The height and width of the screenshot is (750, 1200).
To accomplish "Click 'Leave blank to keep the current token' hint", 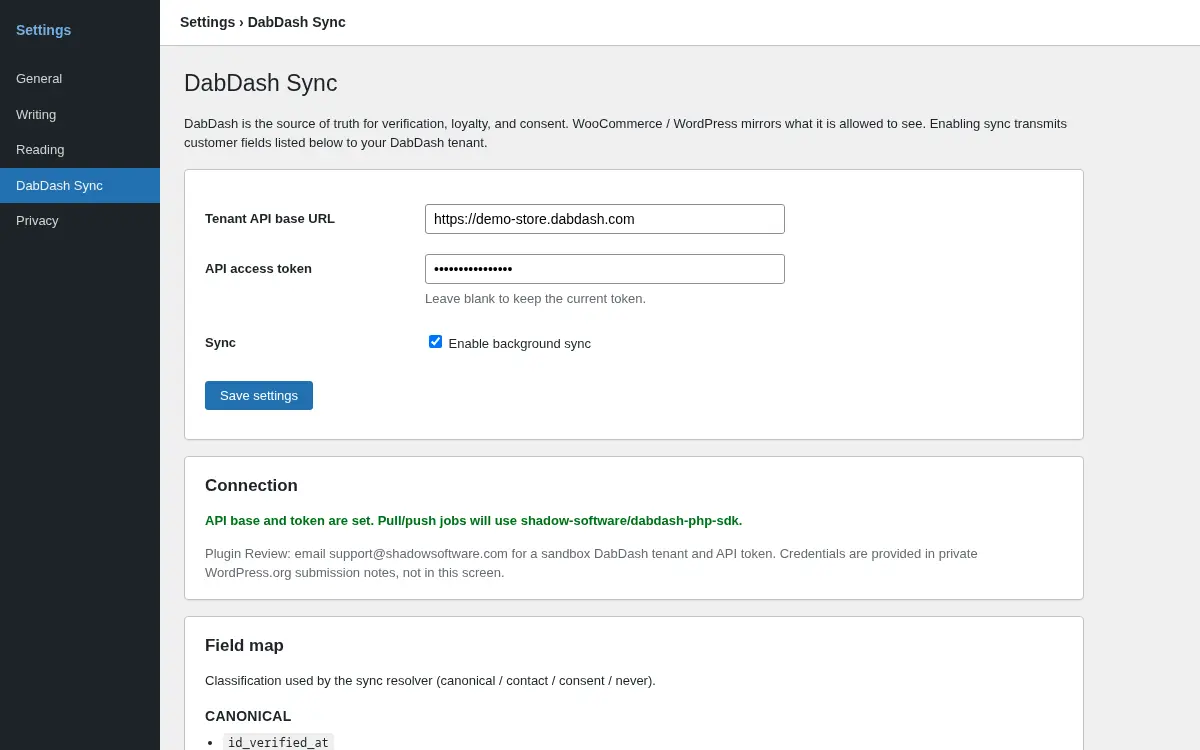I will point(535,299).
